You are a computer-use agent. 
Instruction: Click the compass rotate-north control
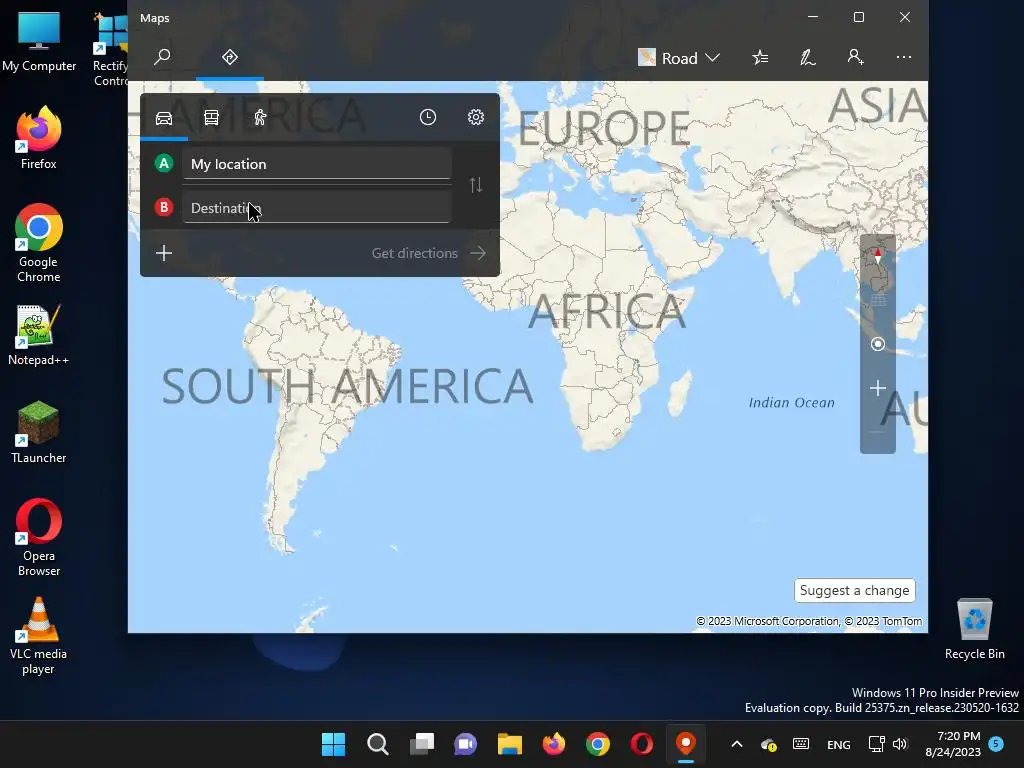coord(878,255)
